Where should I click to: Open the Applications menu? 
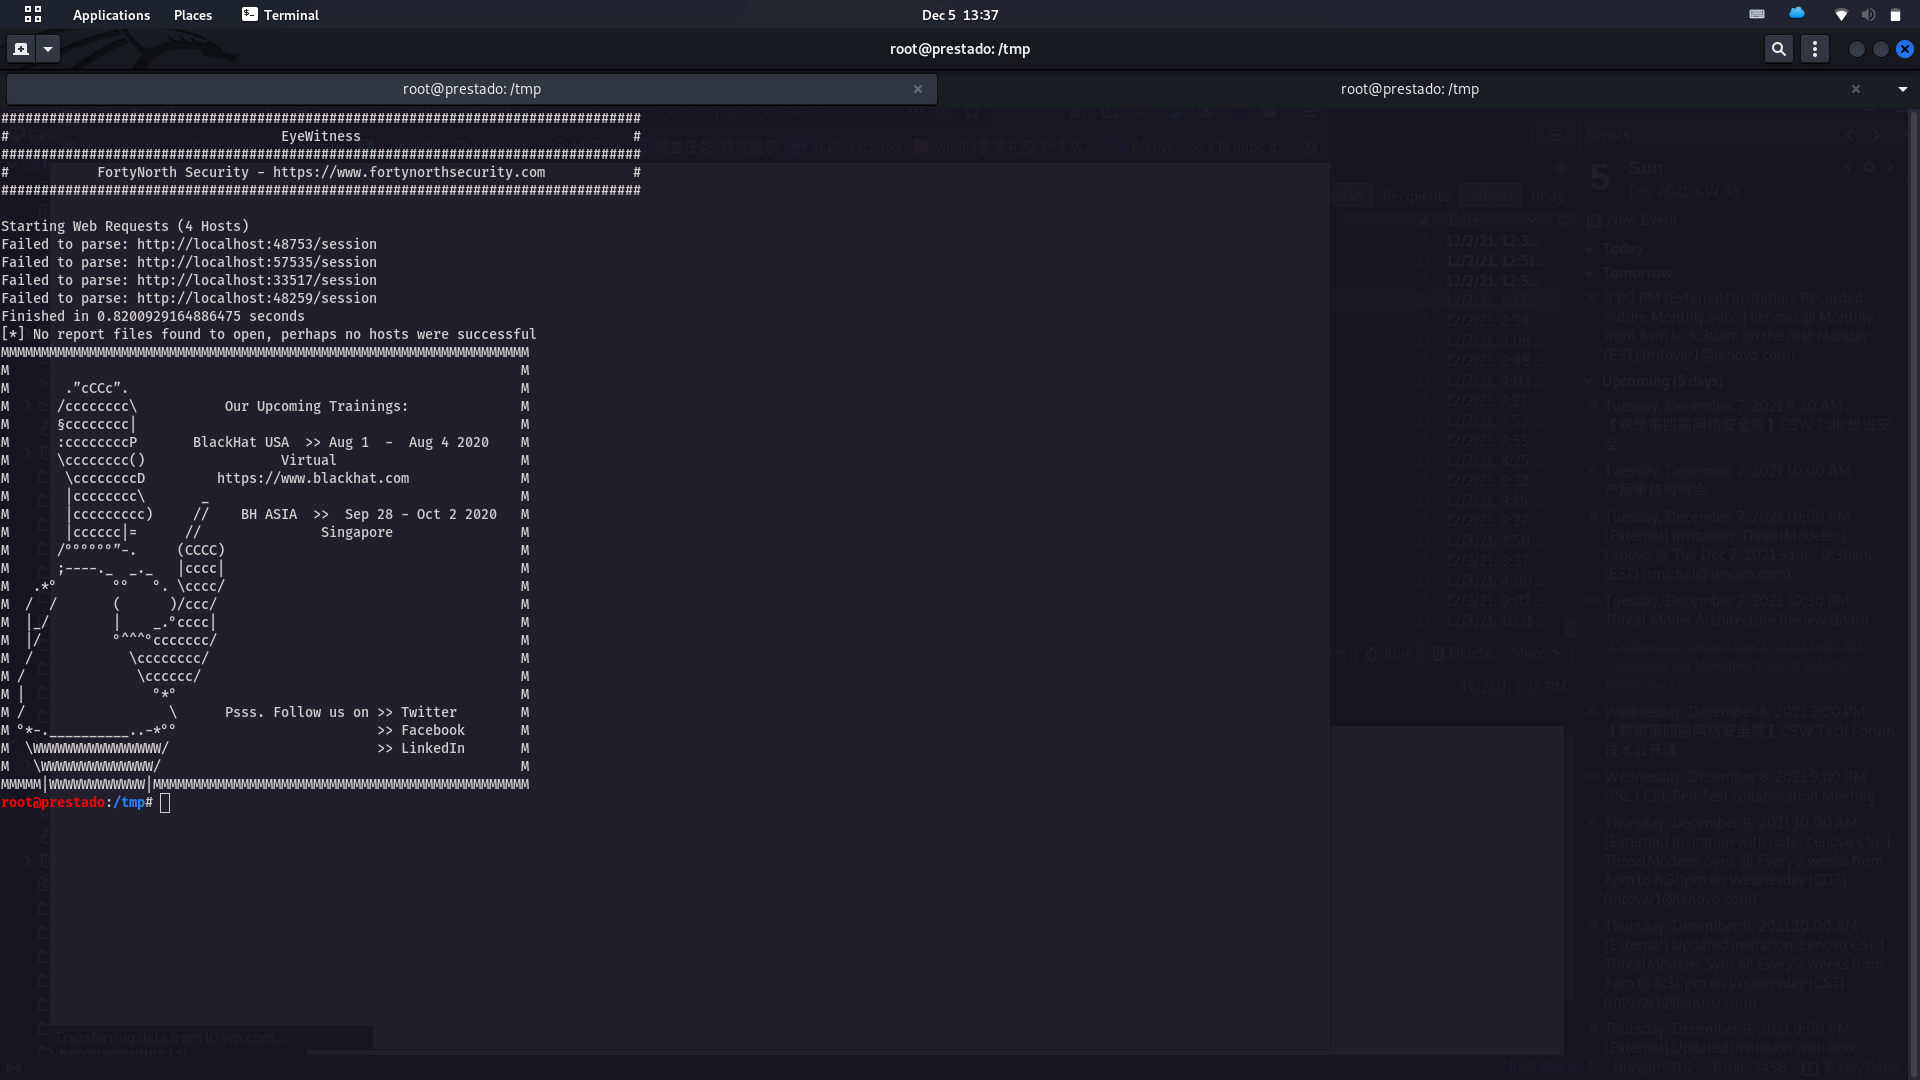[x=111, y=15]
